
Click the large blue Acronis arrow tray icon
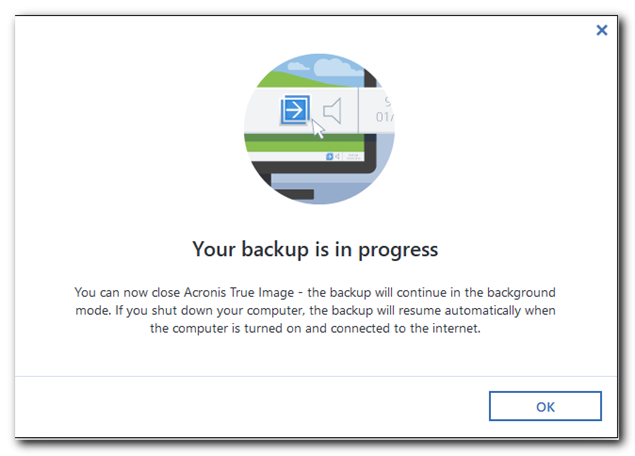coord(296,110)
